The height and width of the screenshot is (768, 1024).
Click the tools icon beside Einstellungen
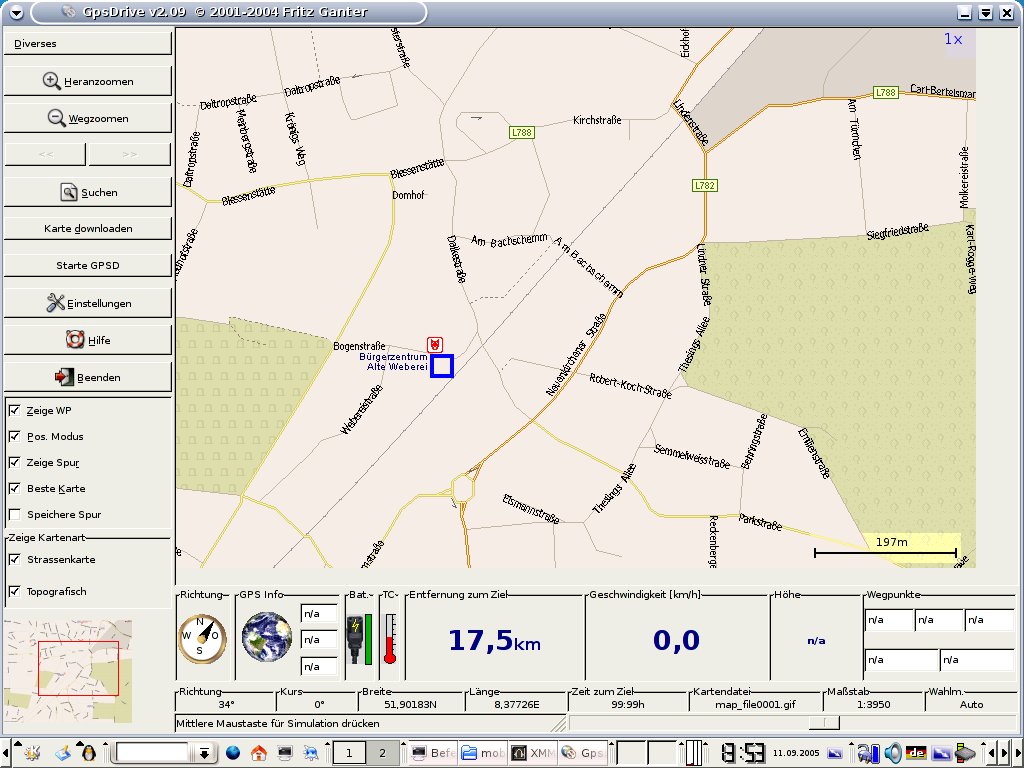pyautogui.click(x=56, y=303)
